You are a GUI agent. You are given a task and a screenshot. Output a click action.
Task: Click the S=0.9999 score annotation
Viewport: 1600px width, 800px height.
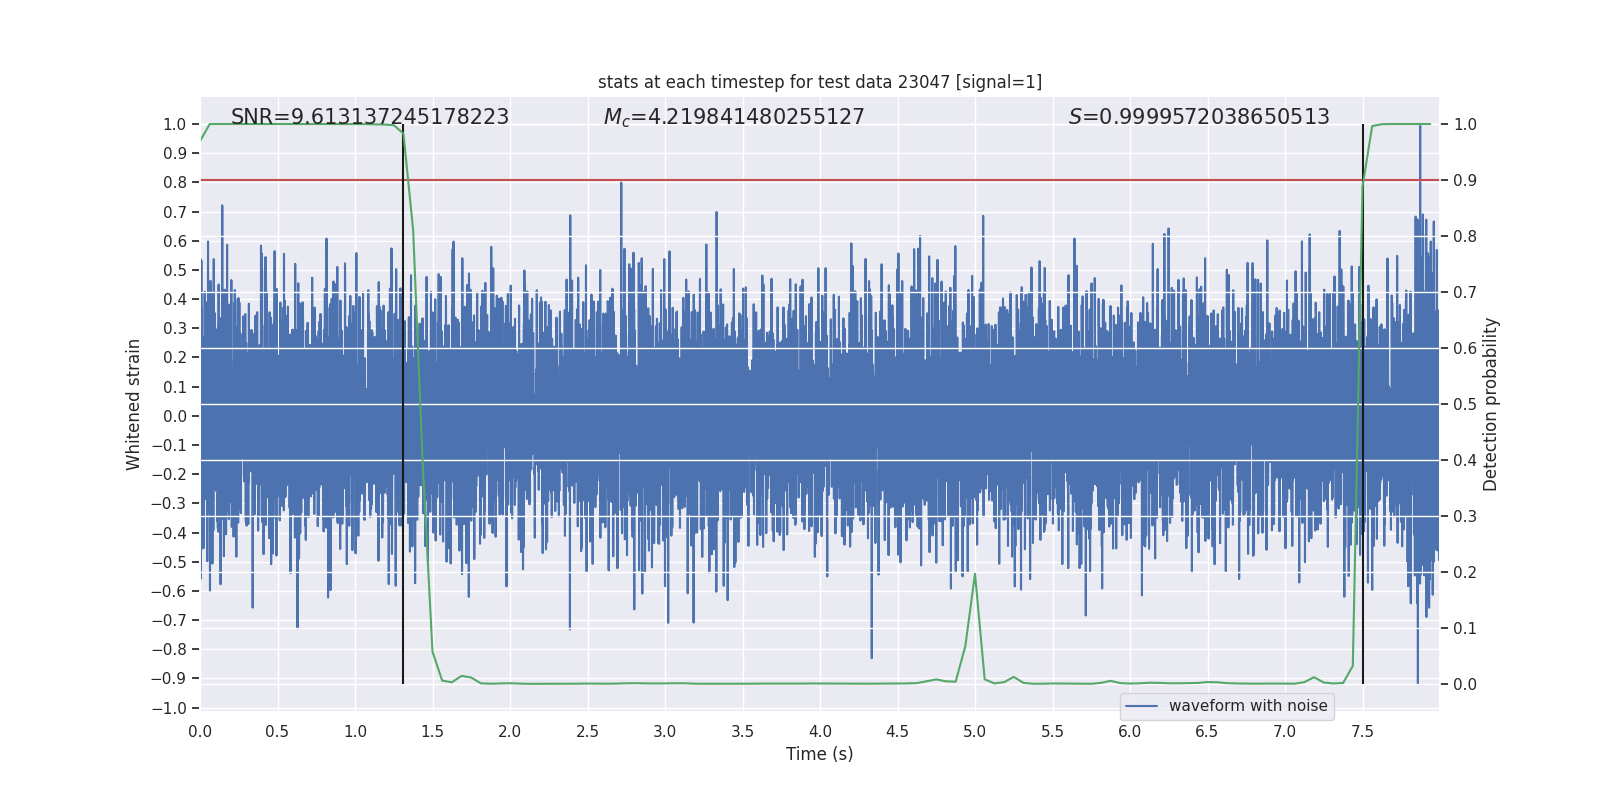point(1198,117)
